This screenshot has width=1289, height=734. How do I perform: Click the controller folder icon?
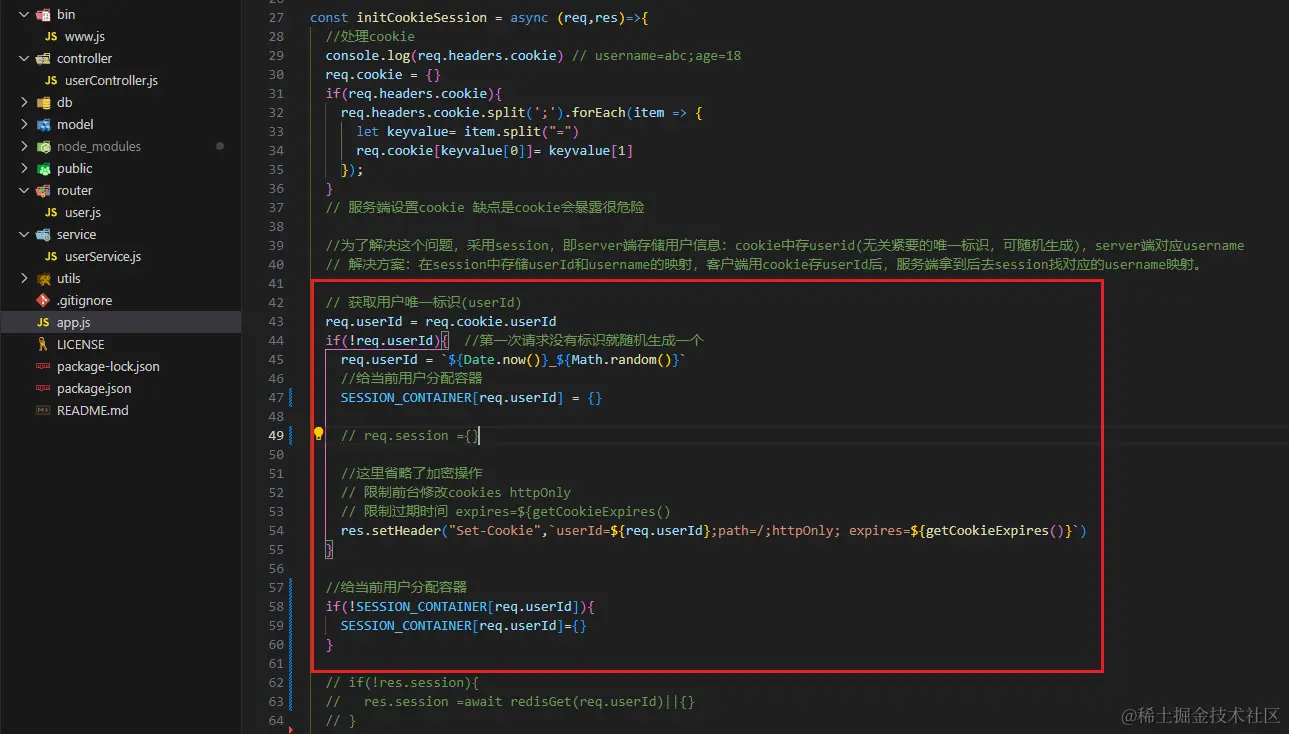pos(43,59)
